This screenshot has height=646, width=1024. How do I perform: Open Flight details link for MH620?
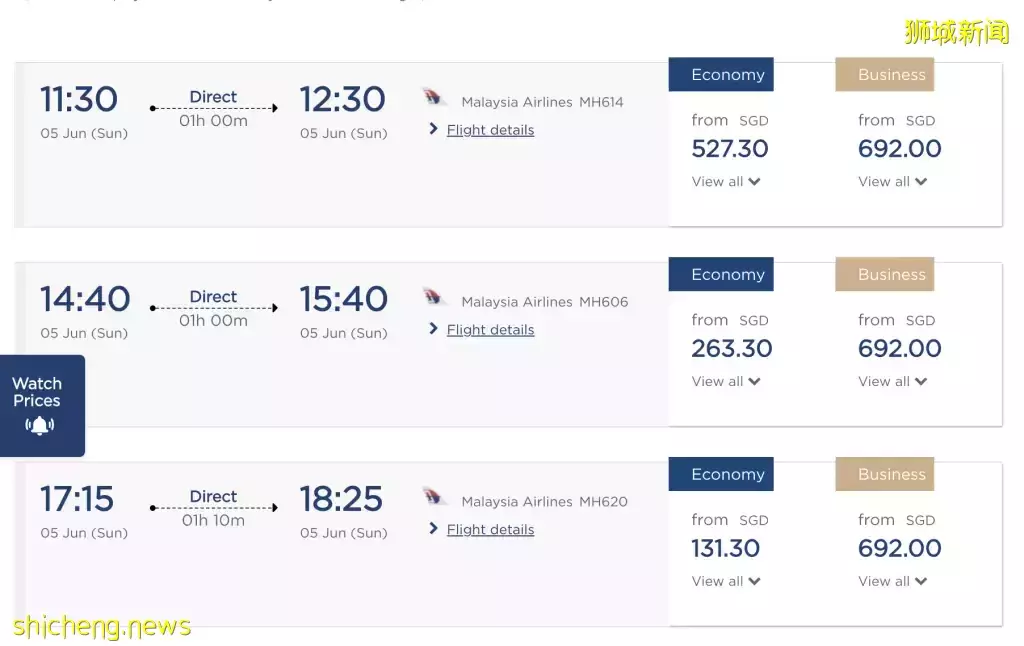[x=490, y=530]
